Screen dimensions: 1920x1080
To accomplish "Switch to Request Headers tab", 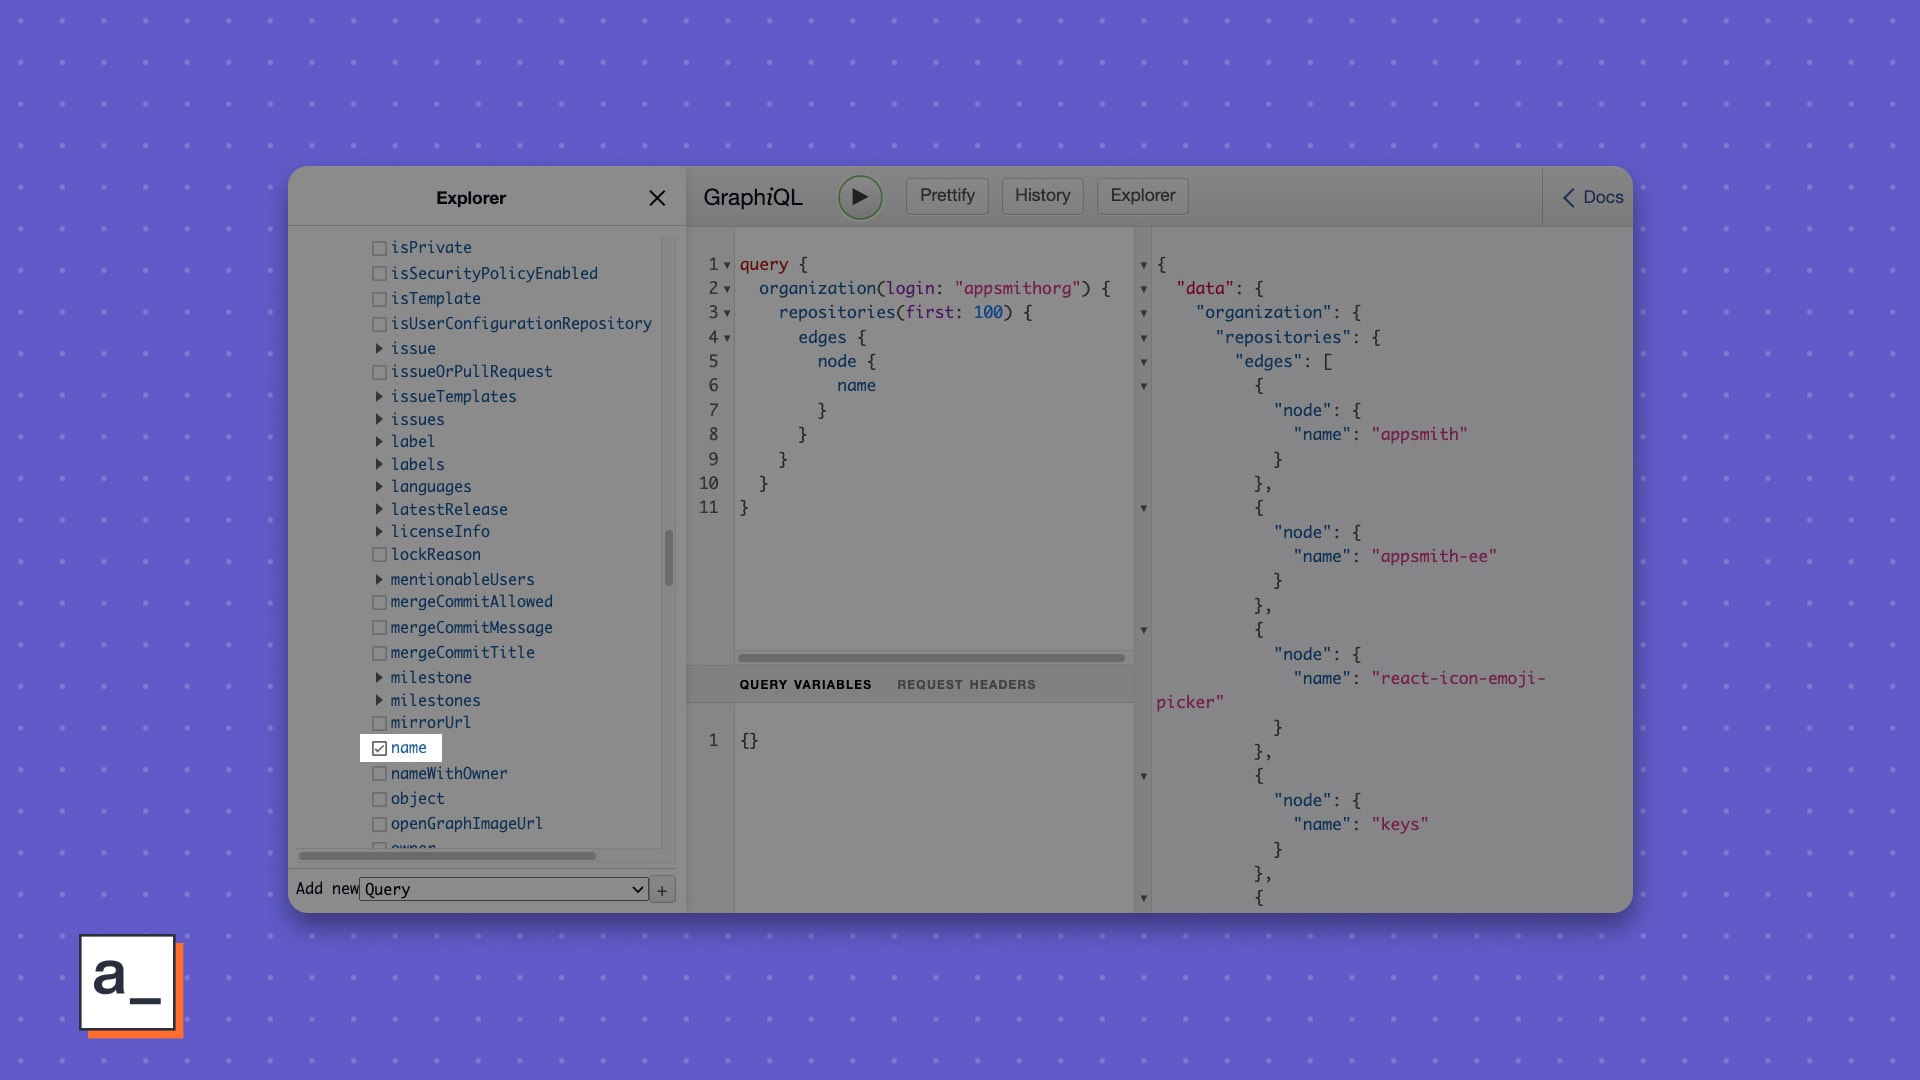I will 965,685.
